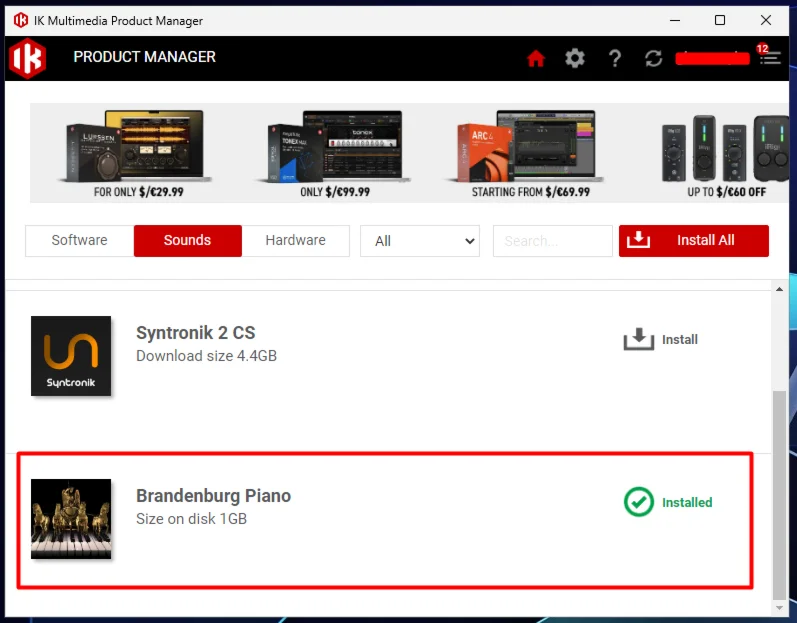The width and height of the screenshot is (797, 623).
Task: Click the scrollbar down arrow
Action: tap(780, 607)
